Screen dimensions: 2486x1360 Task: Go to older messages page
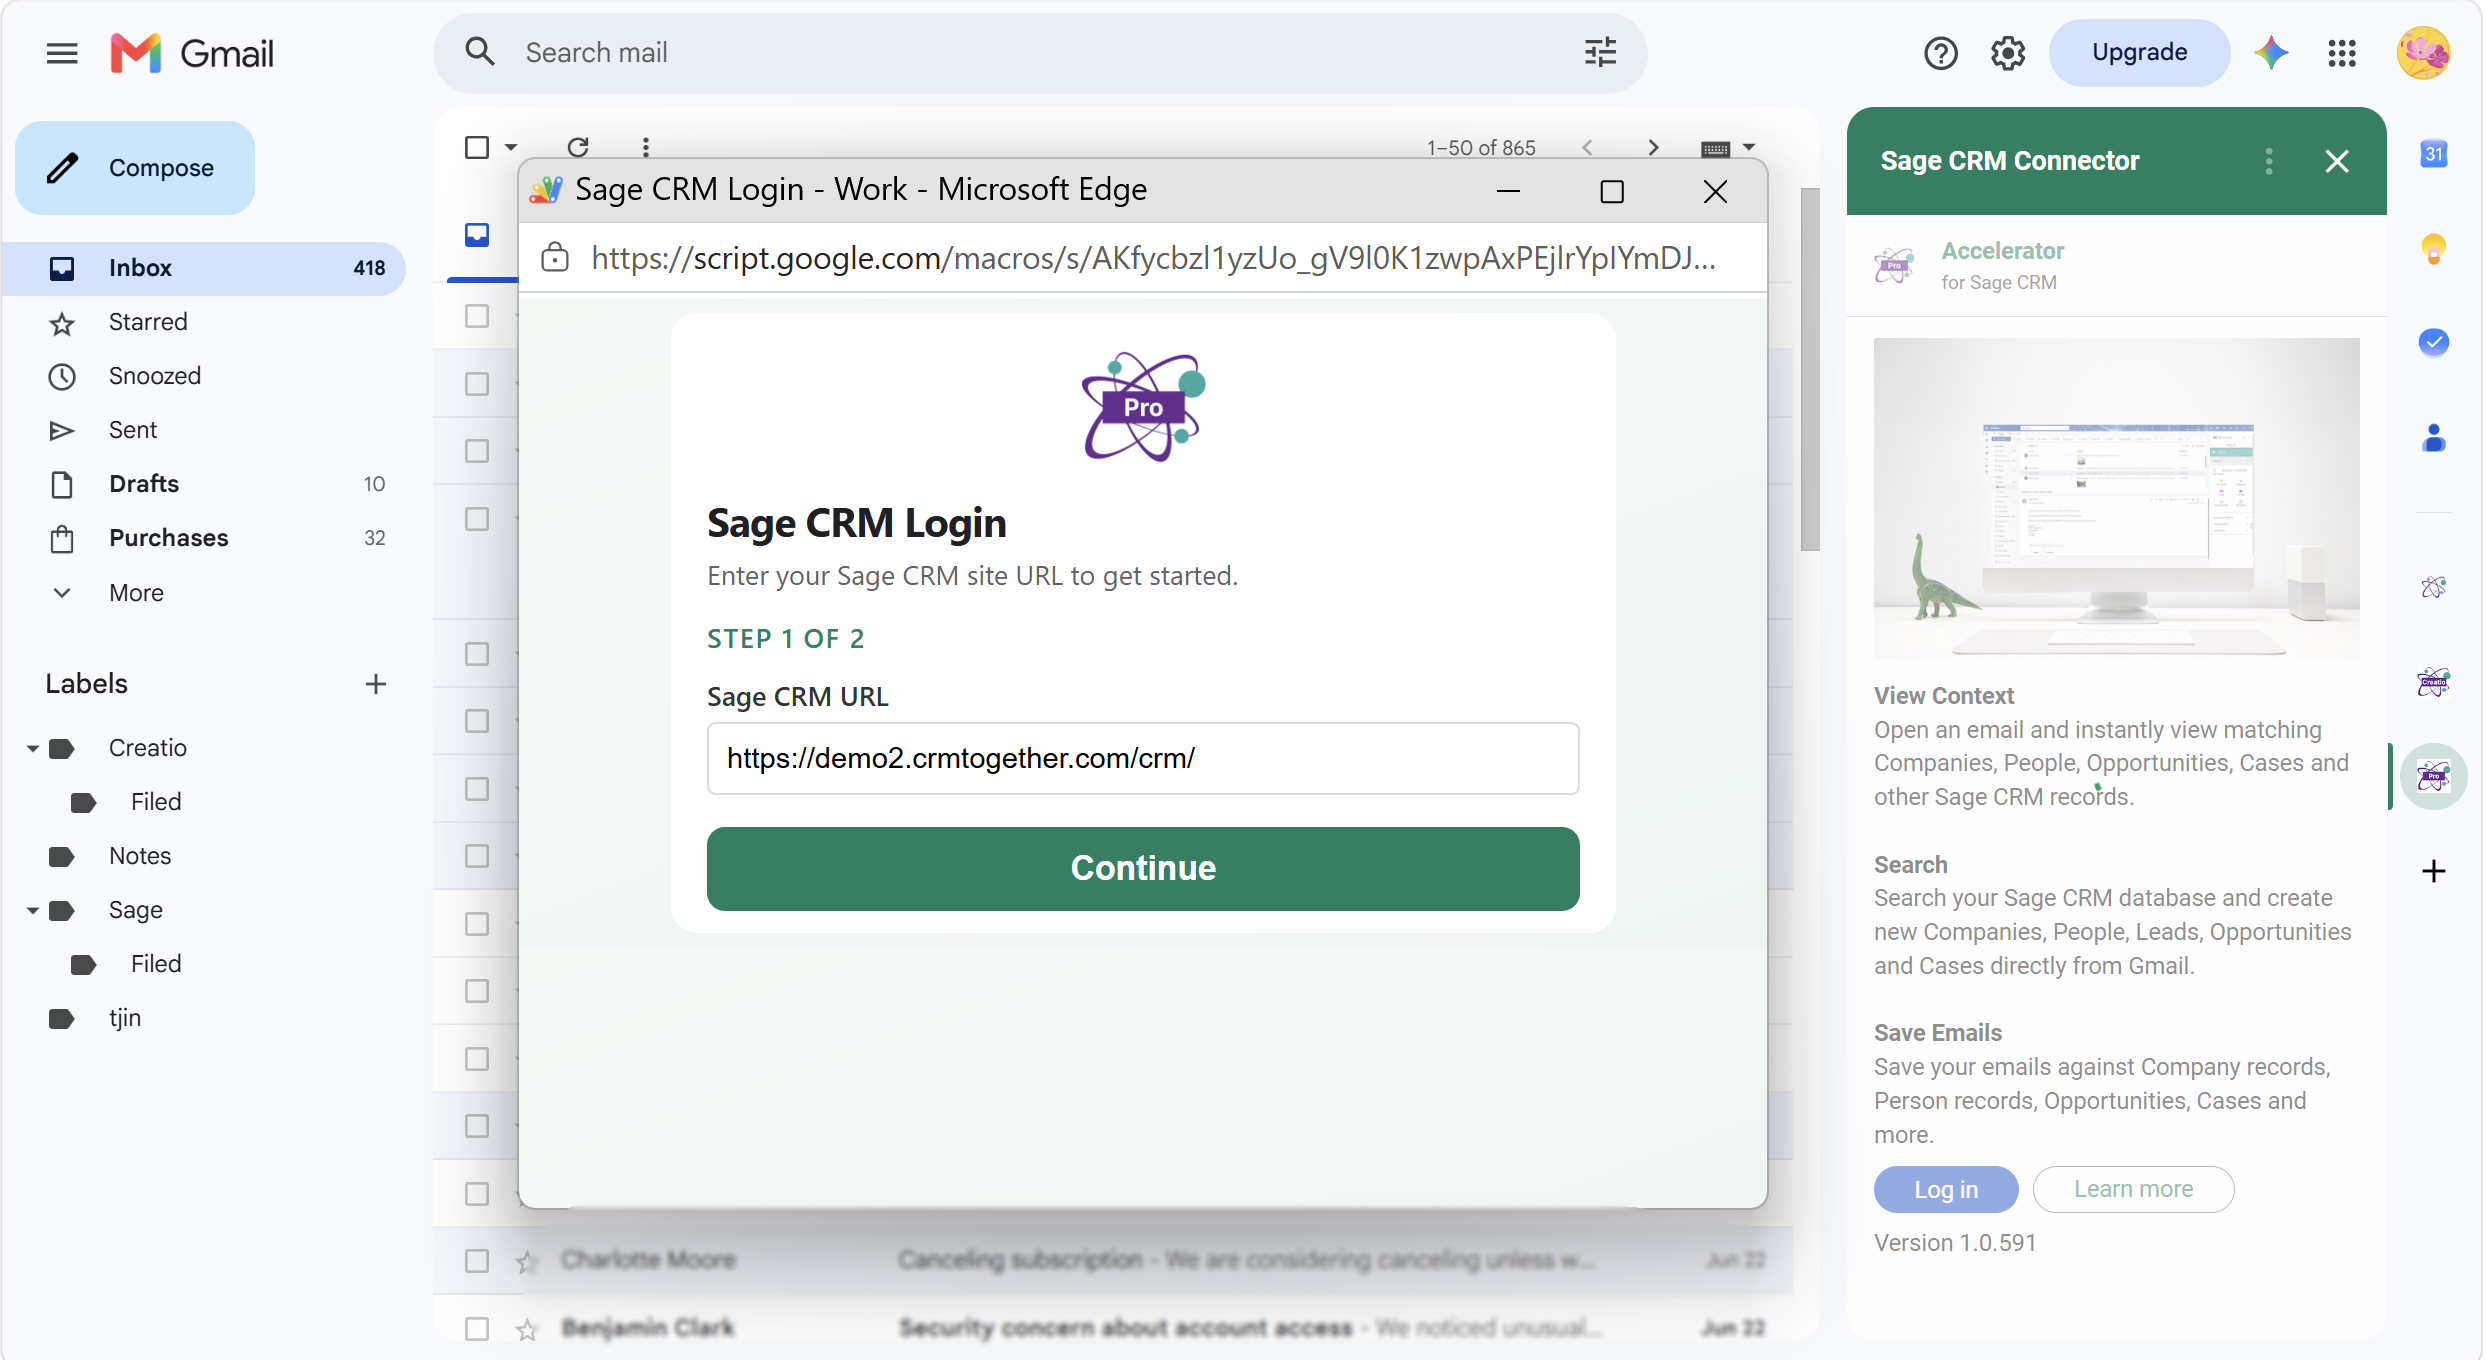1653,148
